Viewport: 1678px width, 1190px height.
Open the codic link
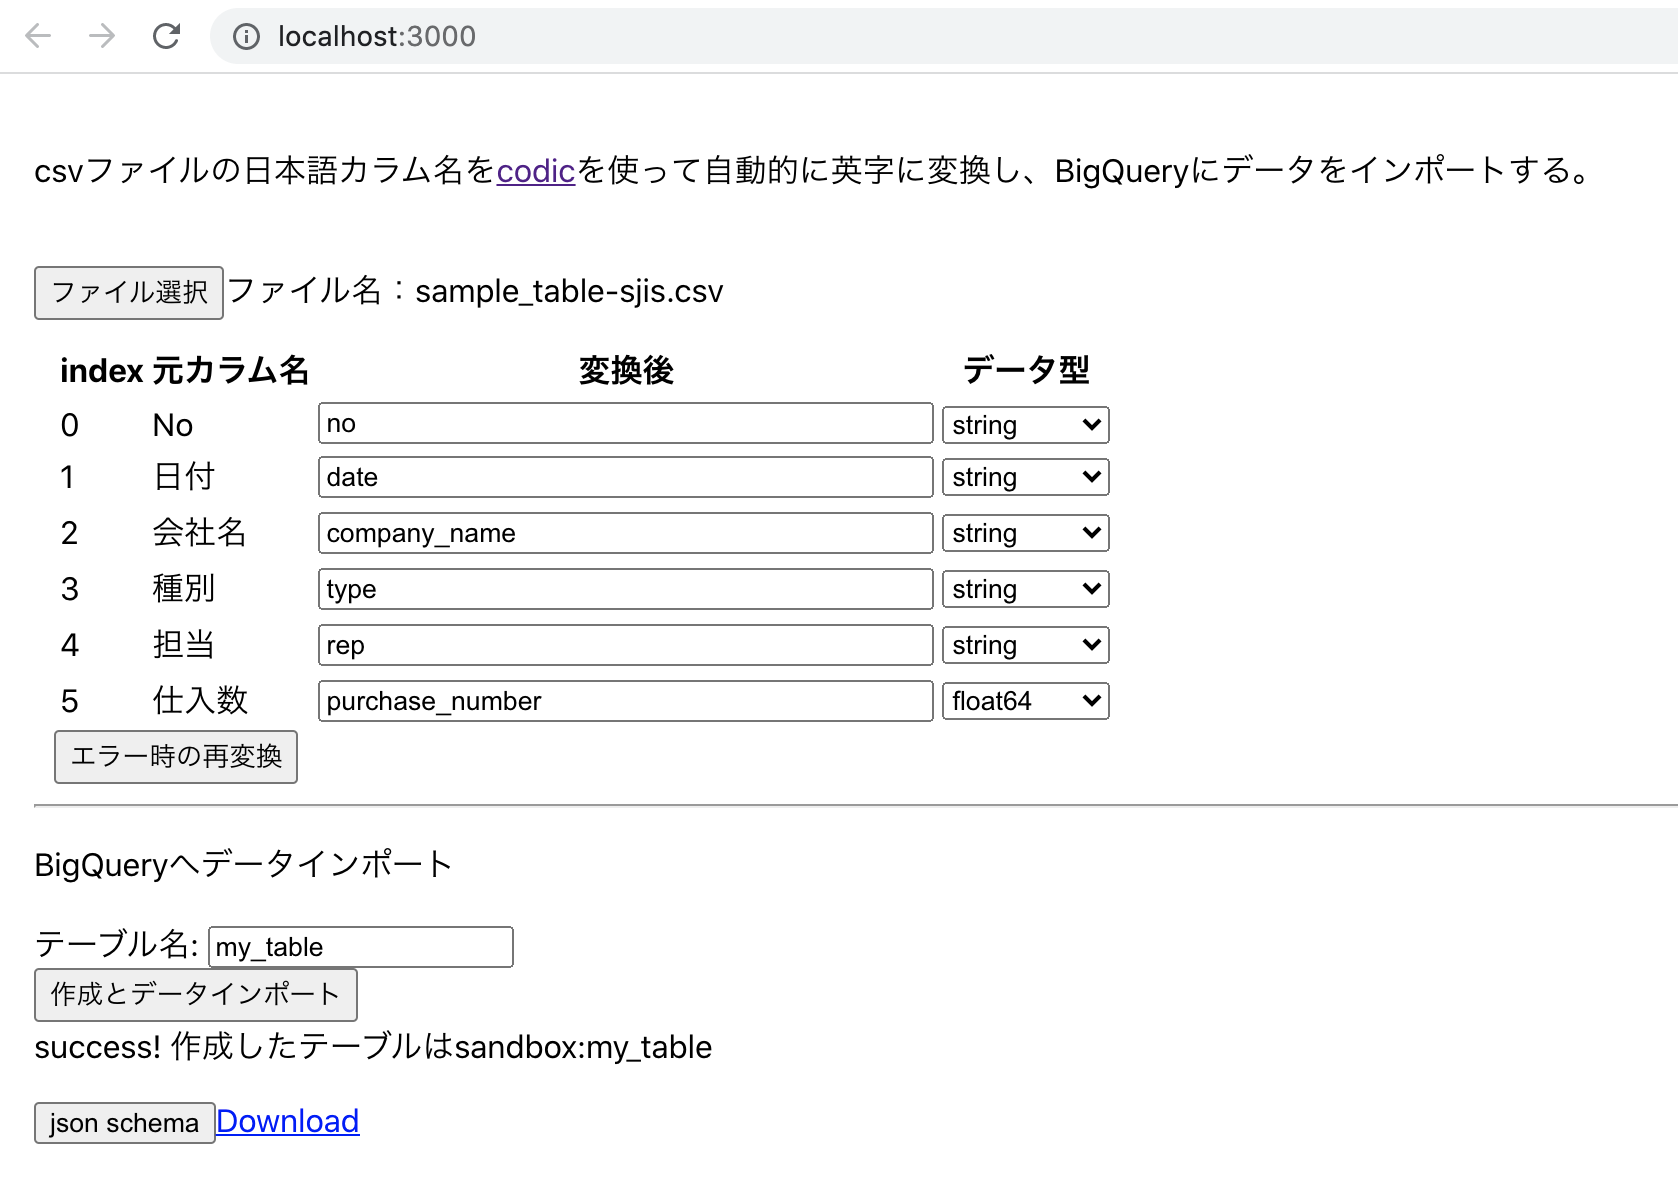(x=535, y=171)
